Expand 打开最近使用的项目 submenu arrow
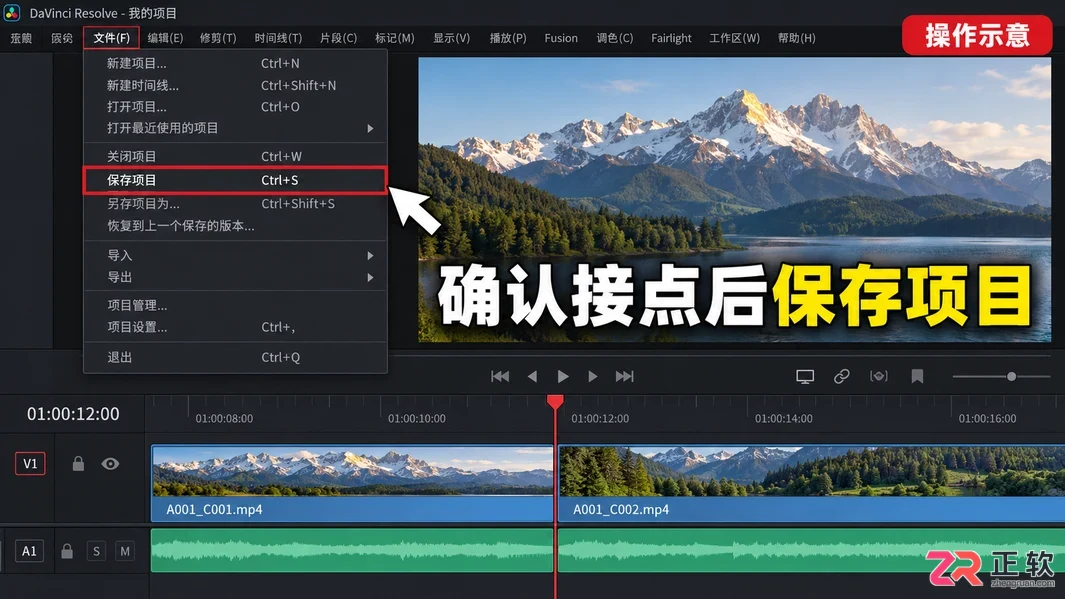1065x599 pixels. tap(370, 128)
